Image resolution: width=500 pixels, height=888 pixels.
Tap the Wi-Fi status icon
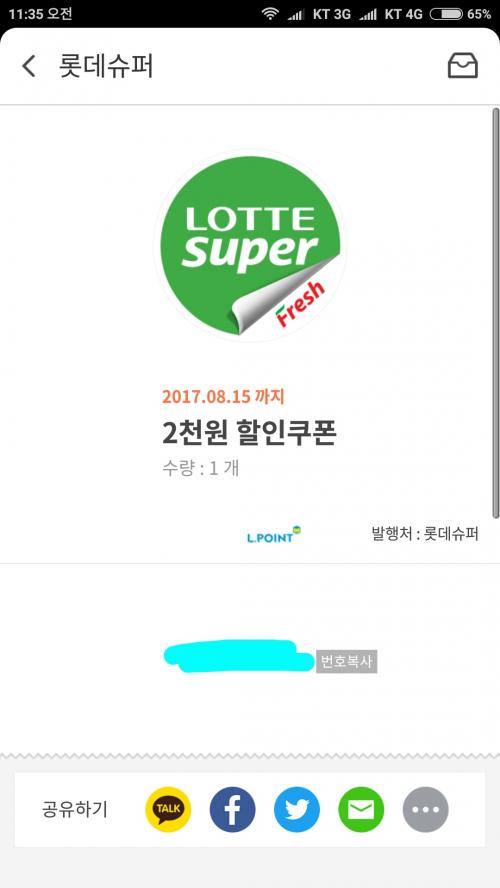271,14
